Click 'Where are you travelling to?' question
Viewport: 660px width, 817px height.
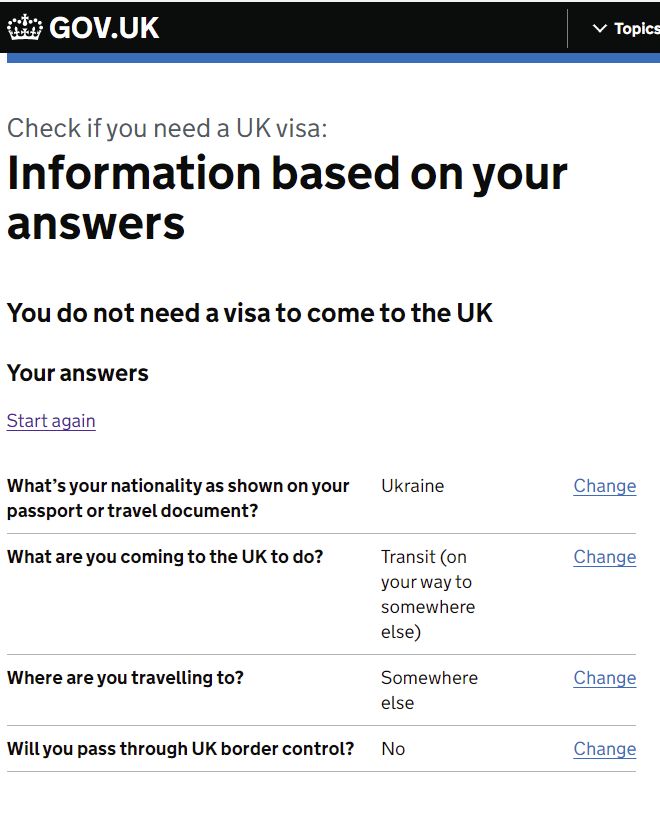pos(125,678)
